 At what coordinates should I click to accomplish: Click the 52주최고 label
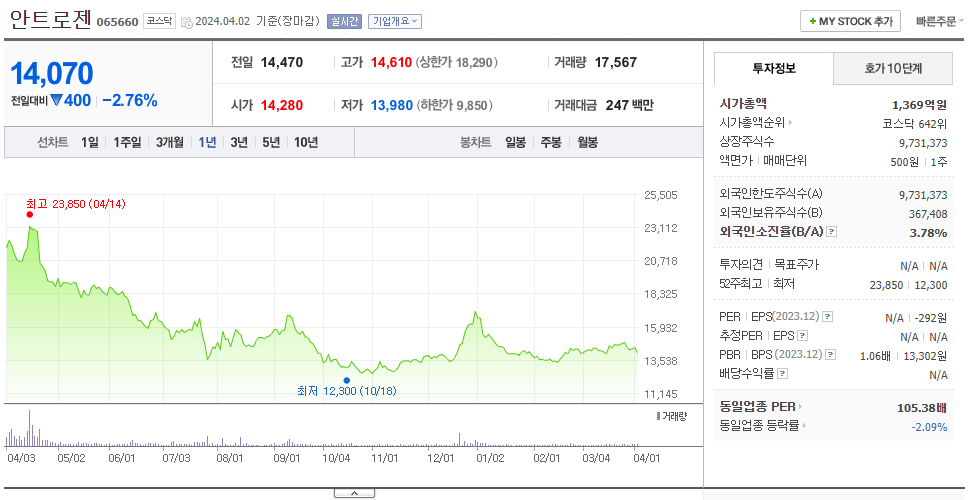point(741,284)
